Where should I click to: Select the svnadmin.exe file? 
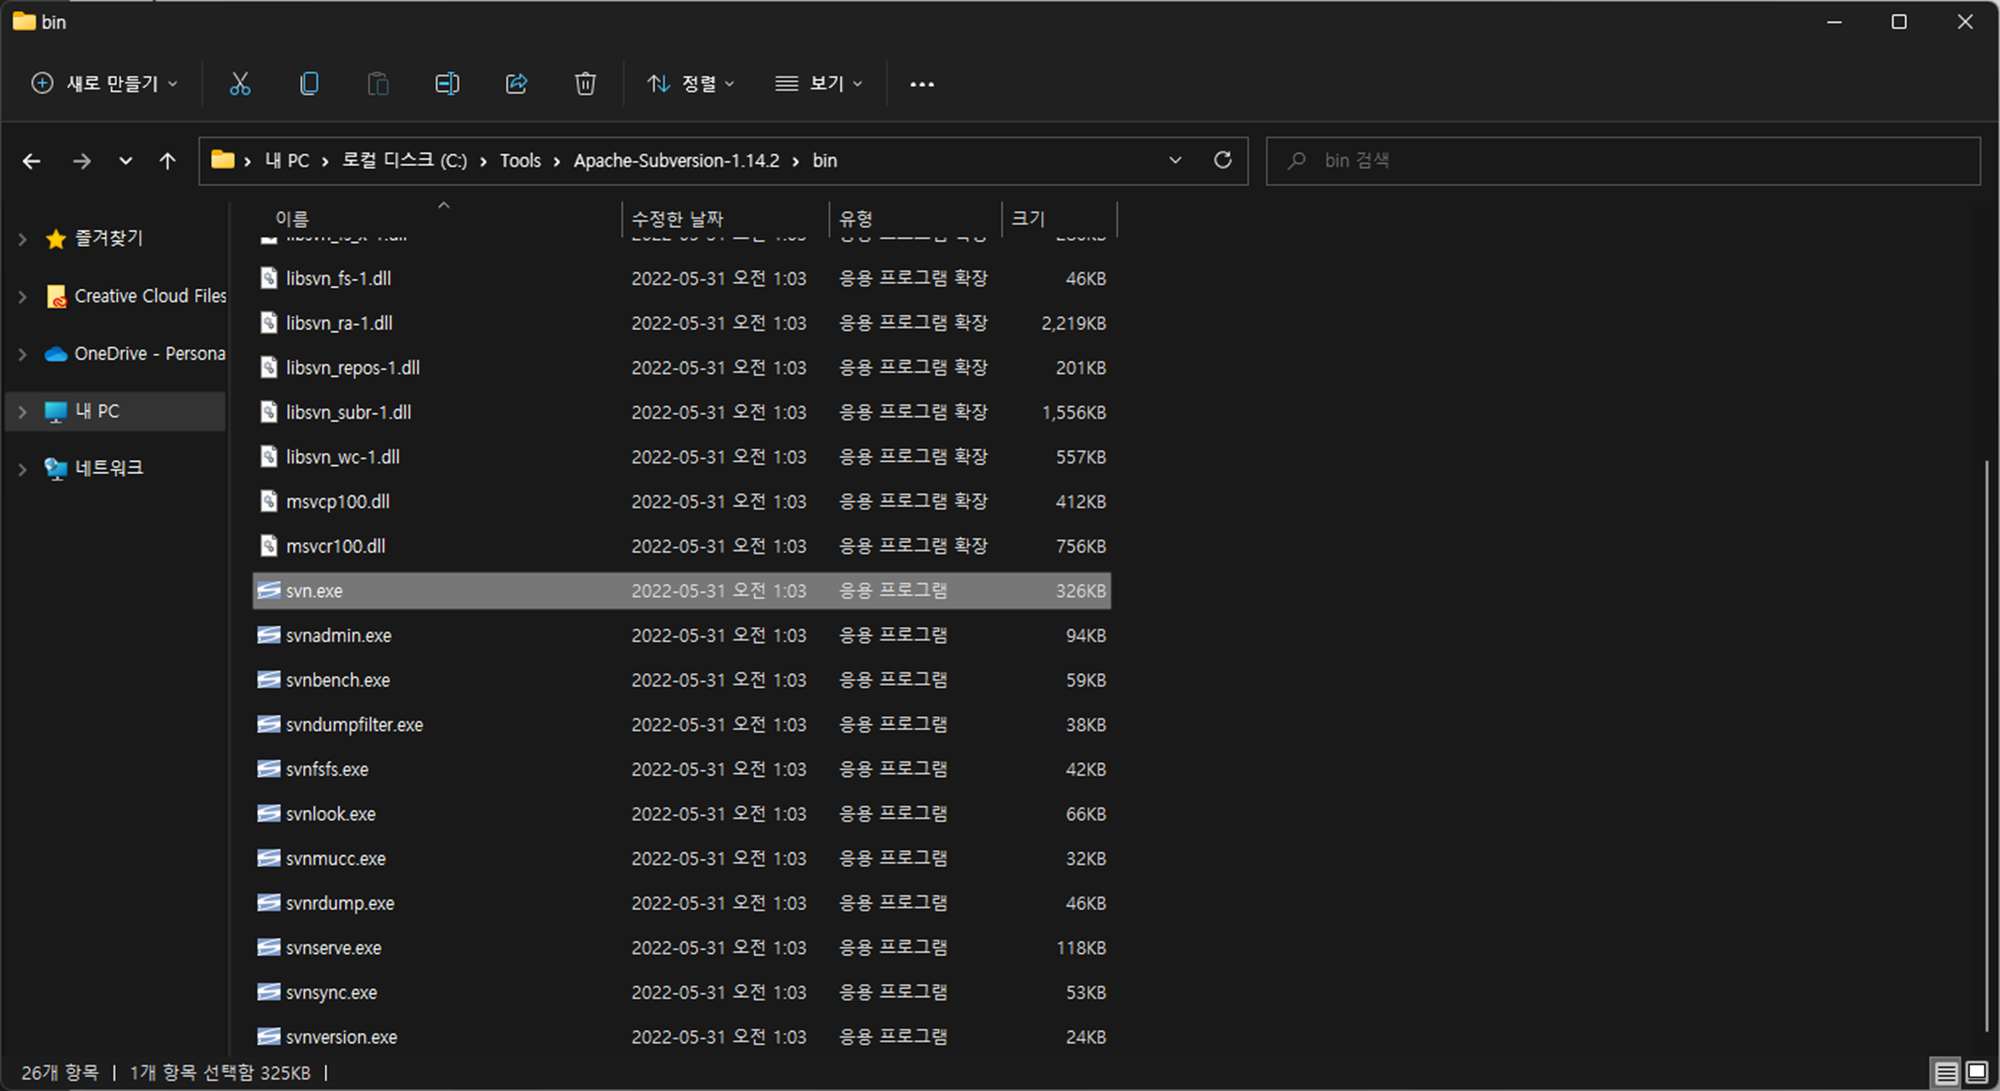pos(338,636)
